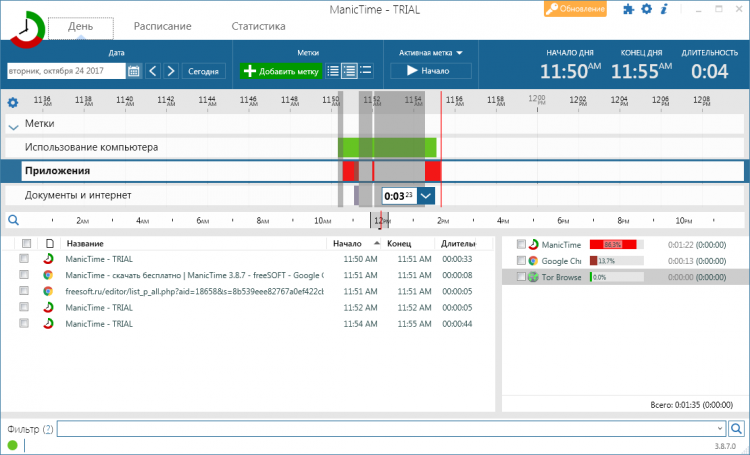Screen dimensions: 750x455
Task: Select the third tag list view icon
Action: (x=365, y=71)
